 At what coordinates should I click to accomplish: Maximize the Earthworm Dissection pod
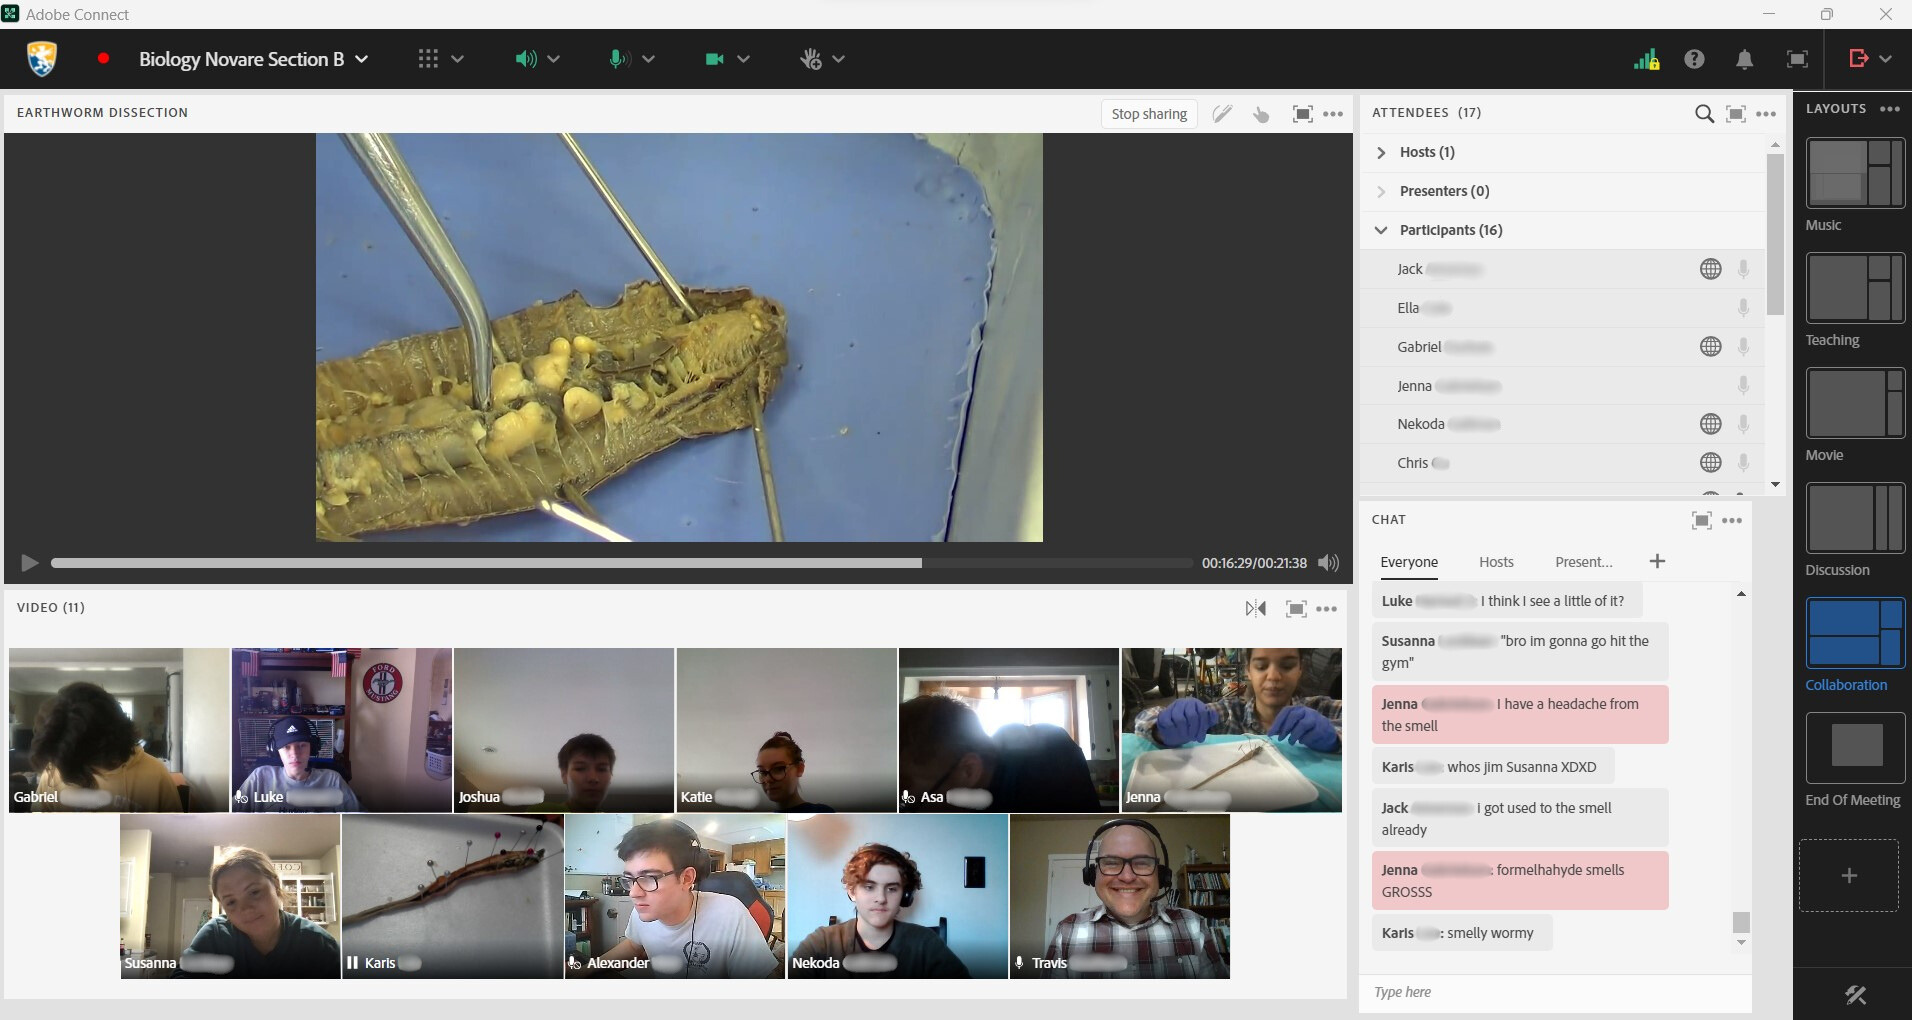[x=1302, y=114]
